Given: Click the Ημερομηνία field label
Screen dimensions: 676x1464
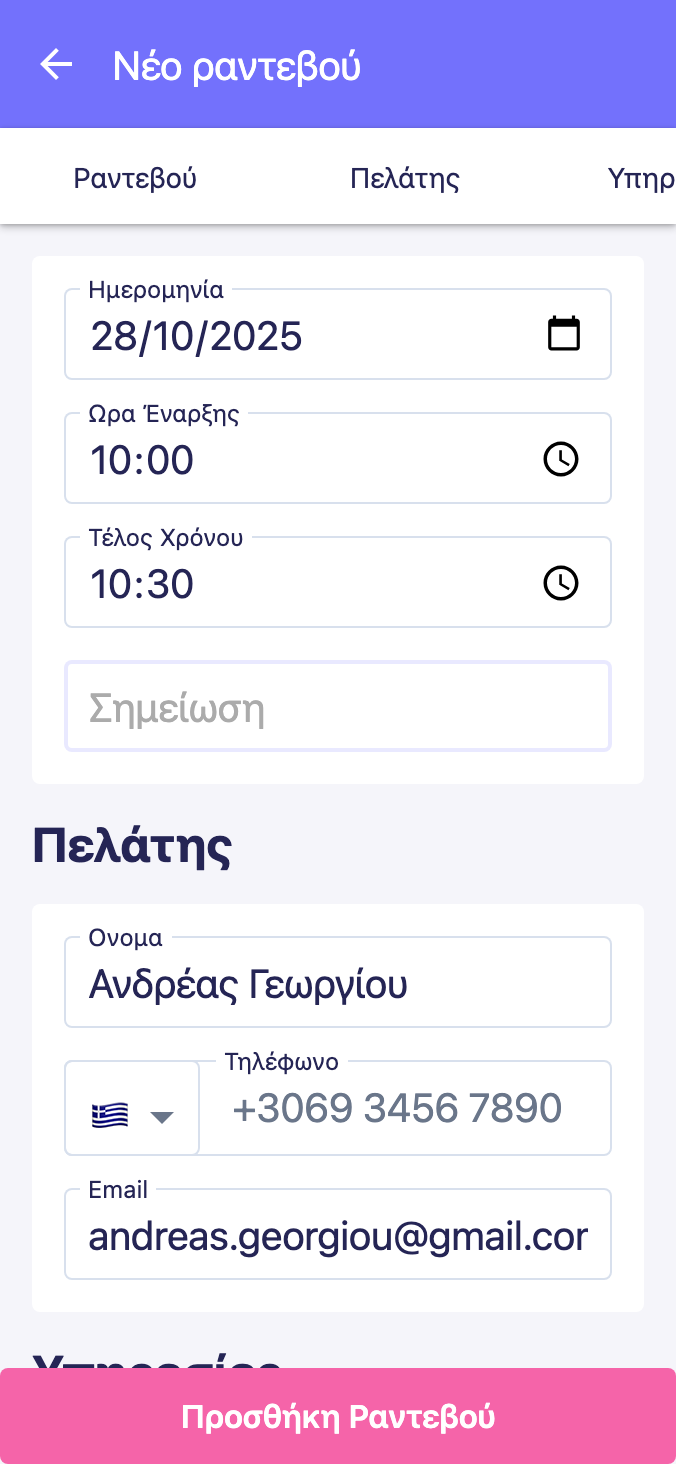Looking at the screenshot, I should pos(156,291).
